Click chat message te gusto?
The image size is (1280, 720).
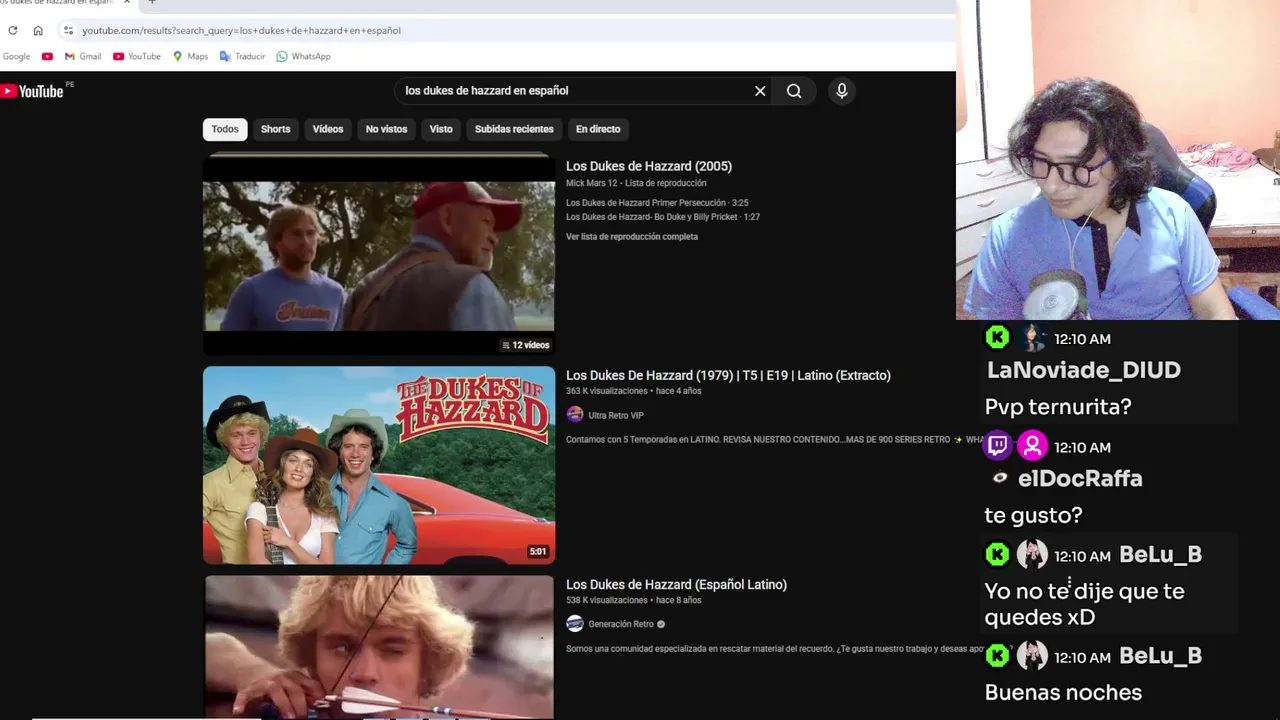pos(1033,515)
